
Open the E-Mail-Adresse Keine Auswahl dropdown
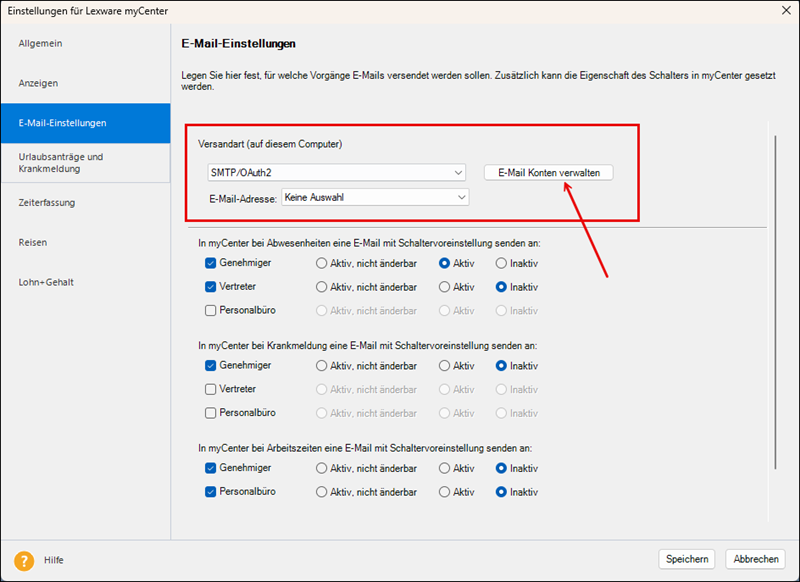tap(375, 197)
